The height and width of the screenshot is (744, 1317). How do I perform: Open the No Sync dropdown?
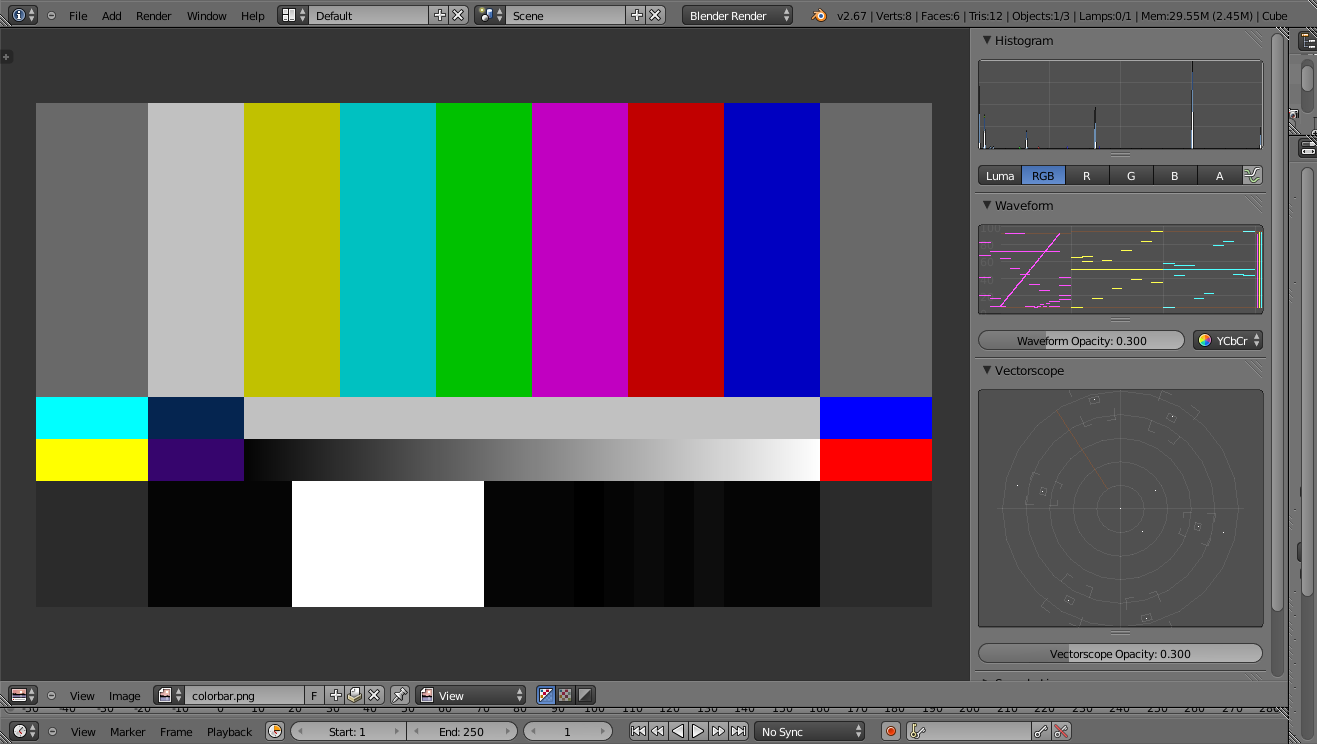809,731
